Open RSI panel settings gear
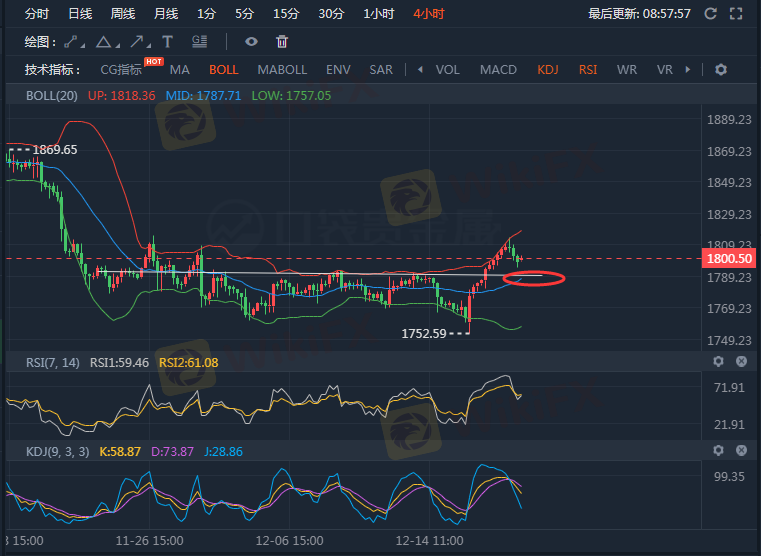The height and width of the screenshot is (556, 761). coord(718,361)
